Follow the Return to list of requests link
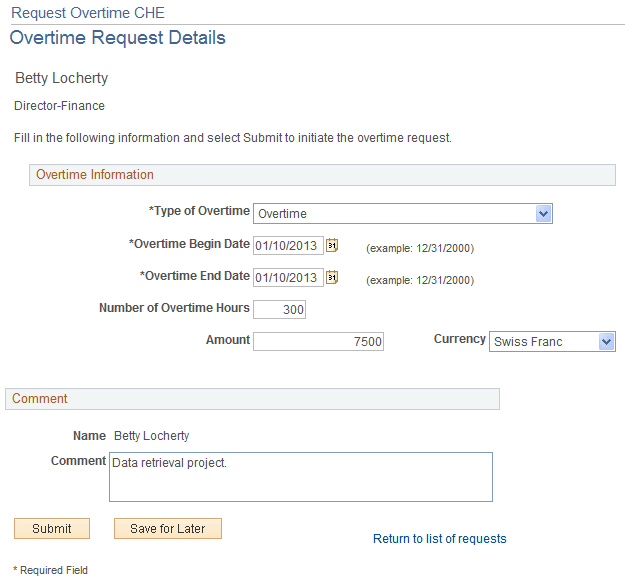 [439, 539]
